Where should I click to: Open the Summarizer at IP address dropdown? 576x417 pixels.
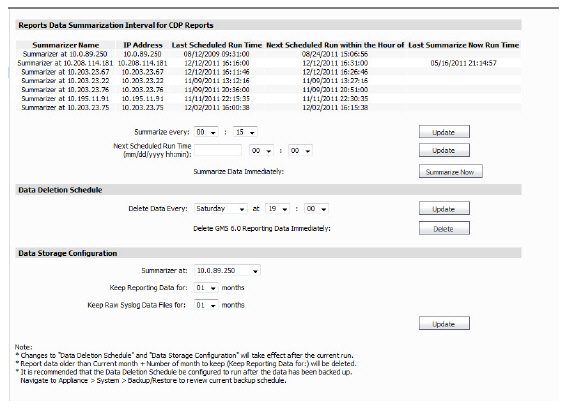pos(227,271)
